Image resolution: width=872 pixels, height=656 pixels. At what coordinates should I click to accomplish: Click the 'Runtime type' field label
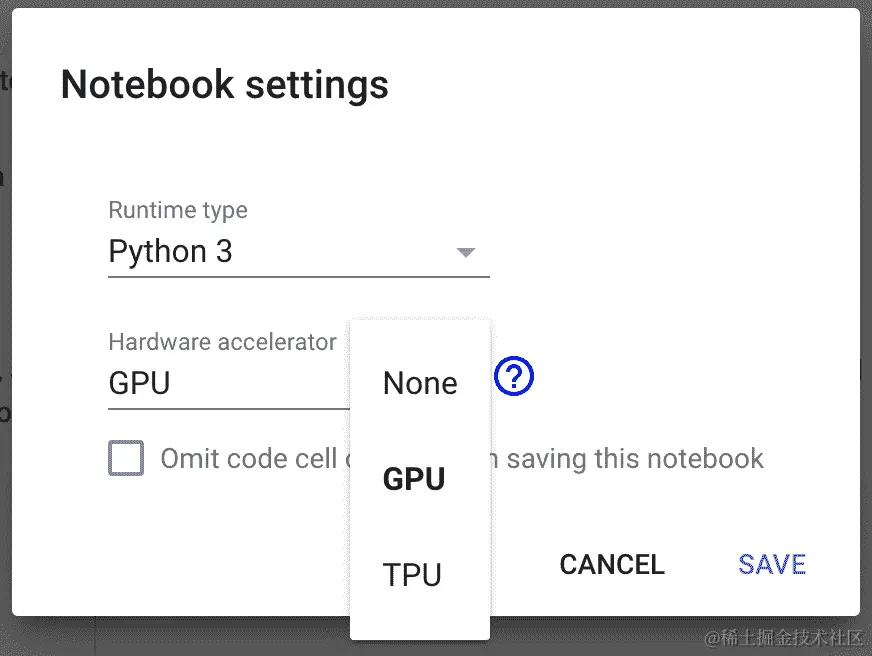[178, 211]
